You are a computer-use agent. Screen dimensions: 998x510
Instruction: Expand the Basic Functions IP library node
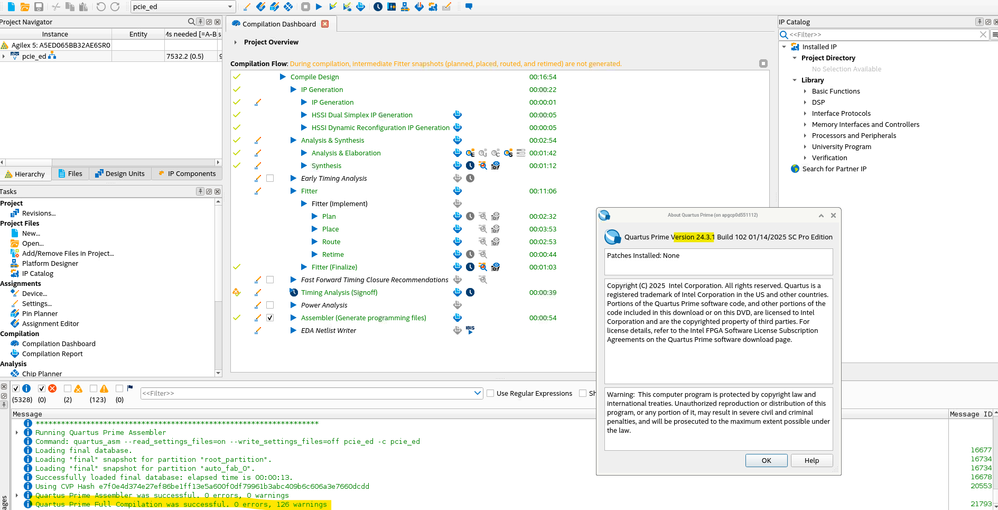pos(805,91)
